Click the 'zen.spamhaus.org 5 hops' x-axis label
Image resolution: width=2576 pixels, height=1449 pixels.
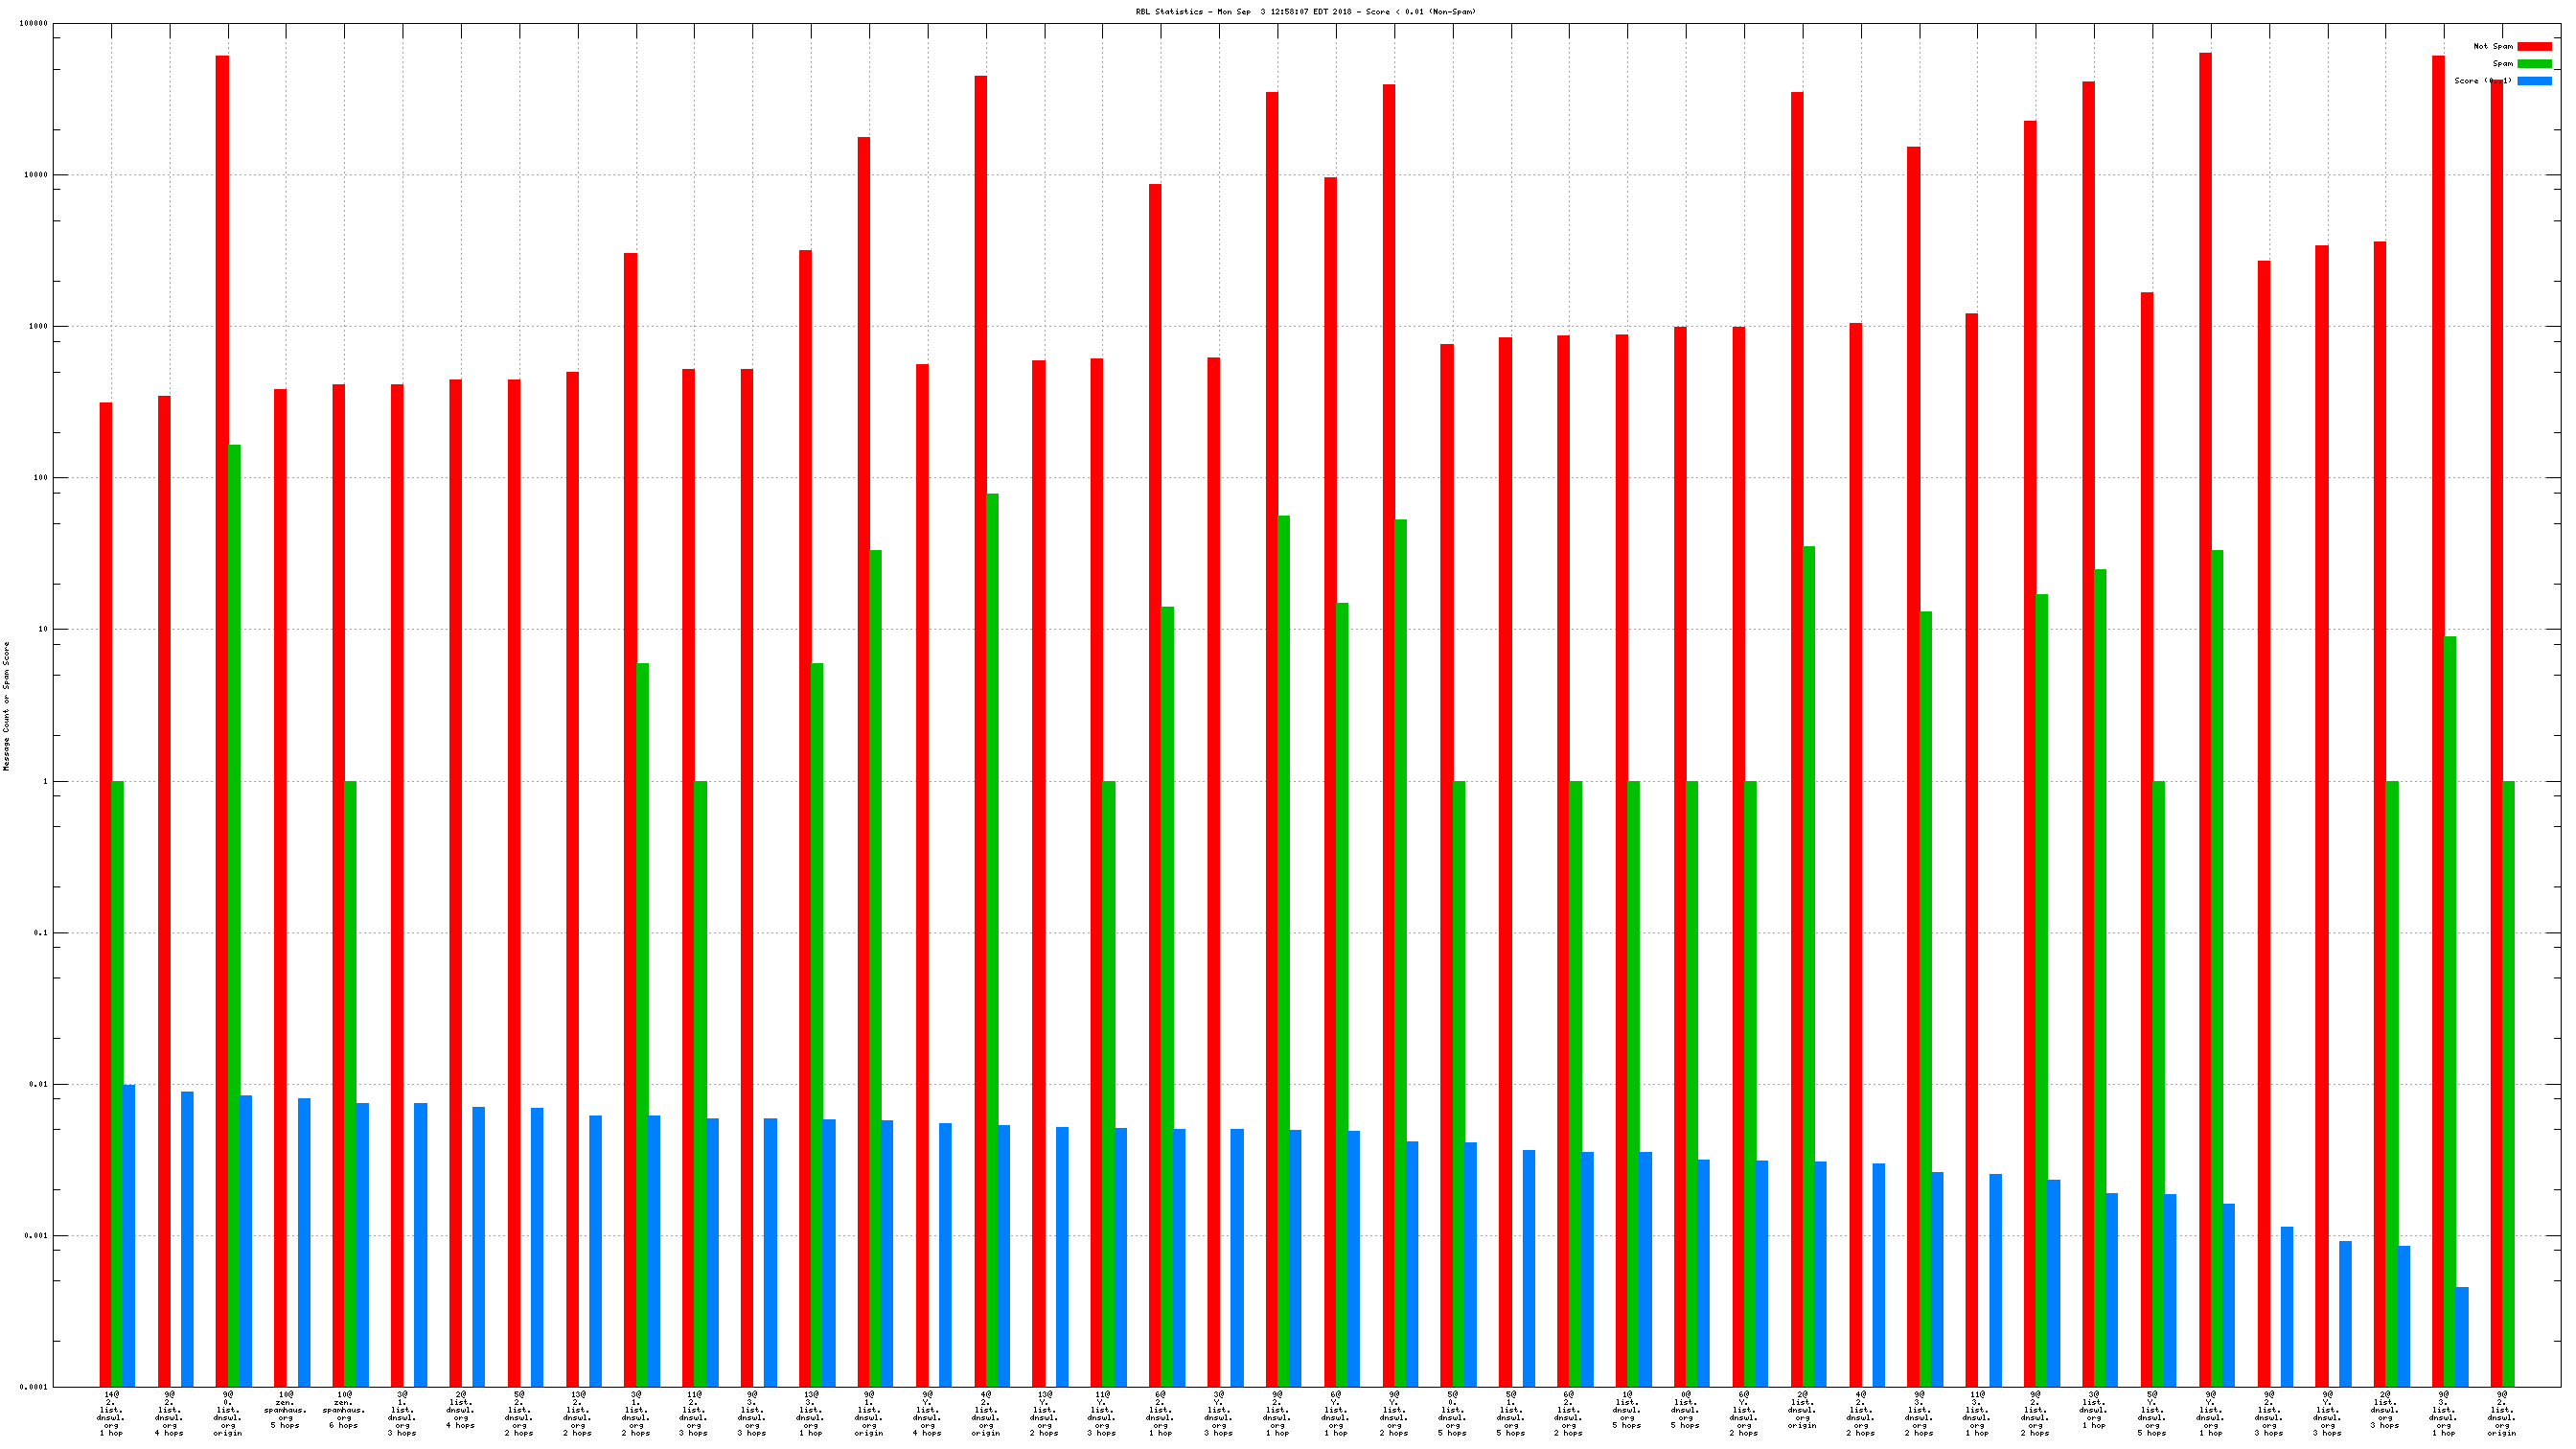click(286, 1409)
